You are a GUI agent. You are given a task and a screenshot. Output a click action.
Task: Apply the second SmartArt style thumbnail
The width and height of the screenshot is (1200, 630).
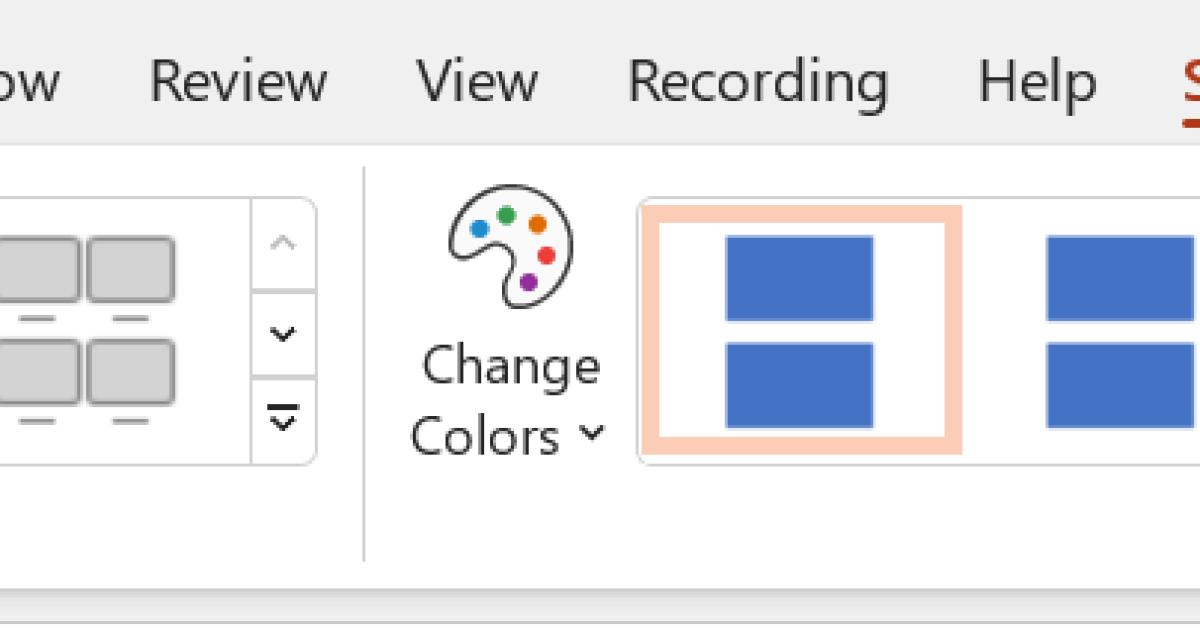point(1120,331)
